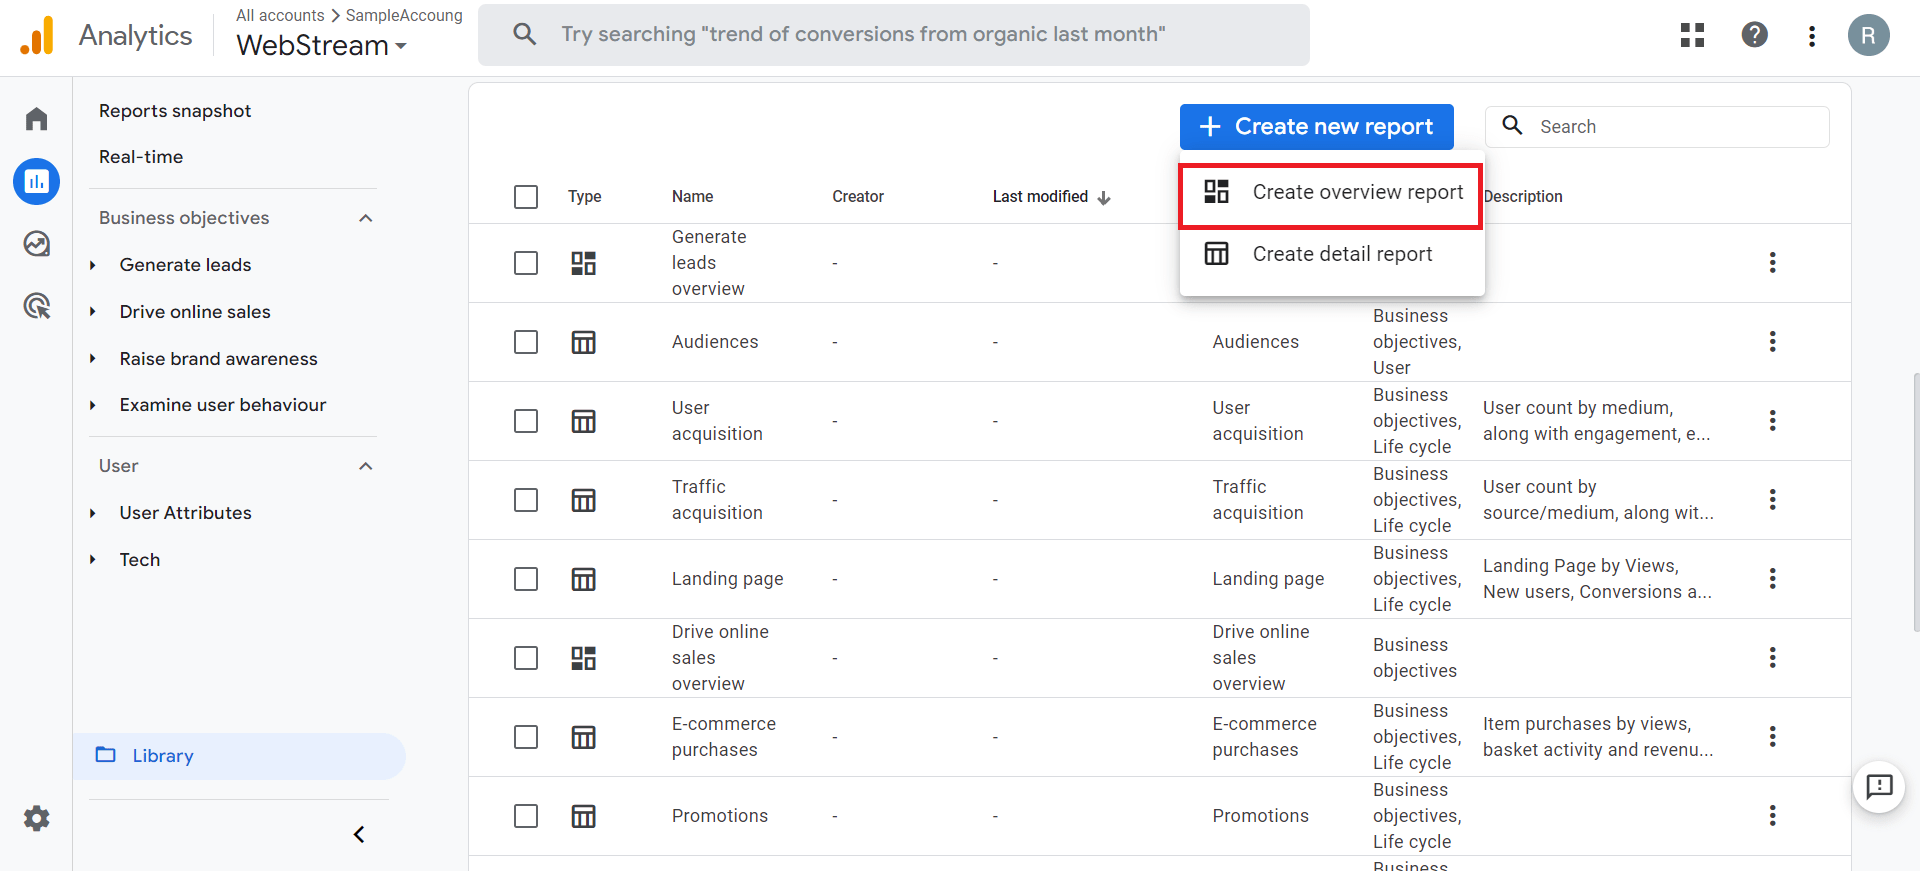Check the Audiences row checkbox
The image size is (1920, 871).
(526, 342)
